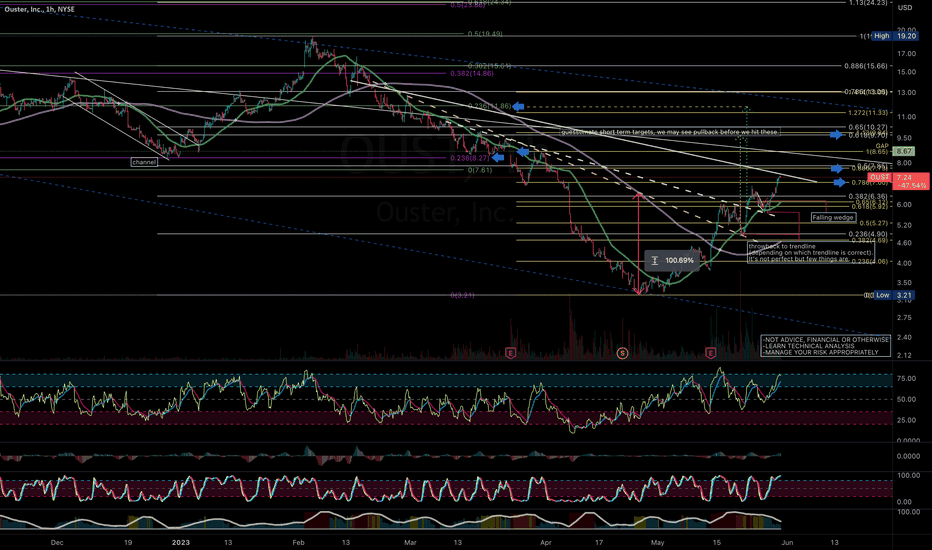Image resolution: width=932 pixels, height=550 pixels.
Task: Select the Falling wedge text label
Action: pyautogui.click(x=833, y=218)
